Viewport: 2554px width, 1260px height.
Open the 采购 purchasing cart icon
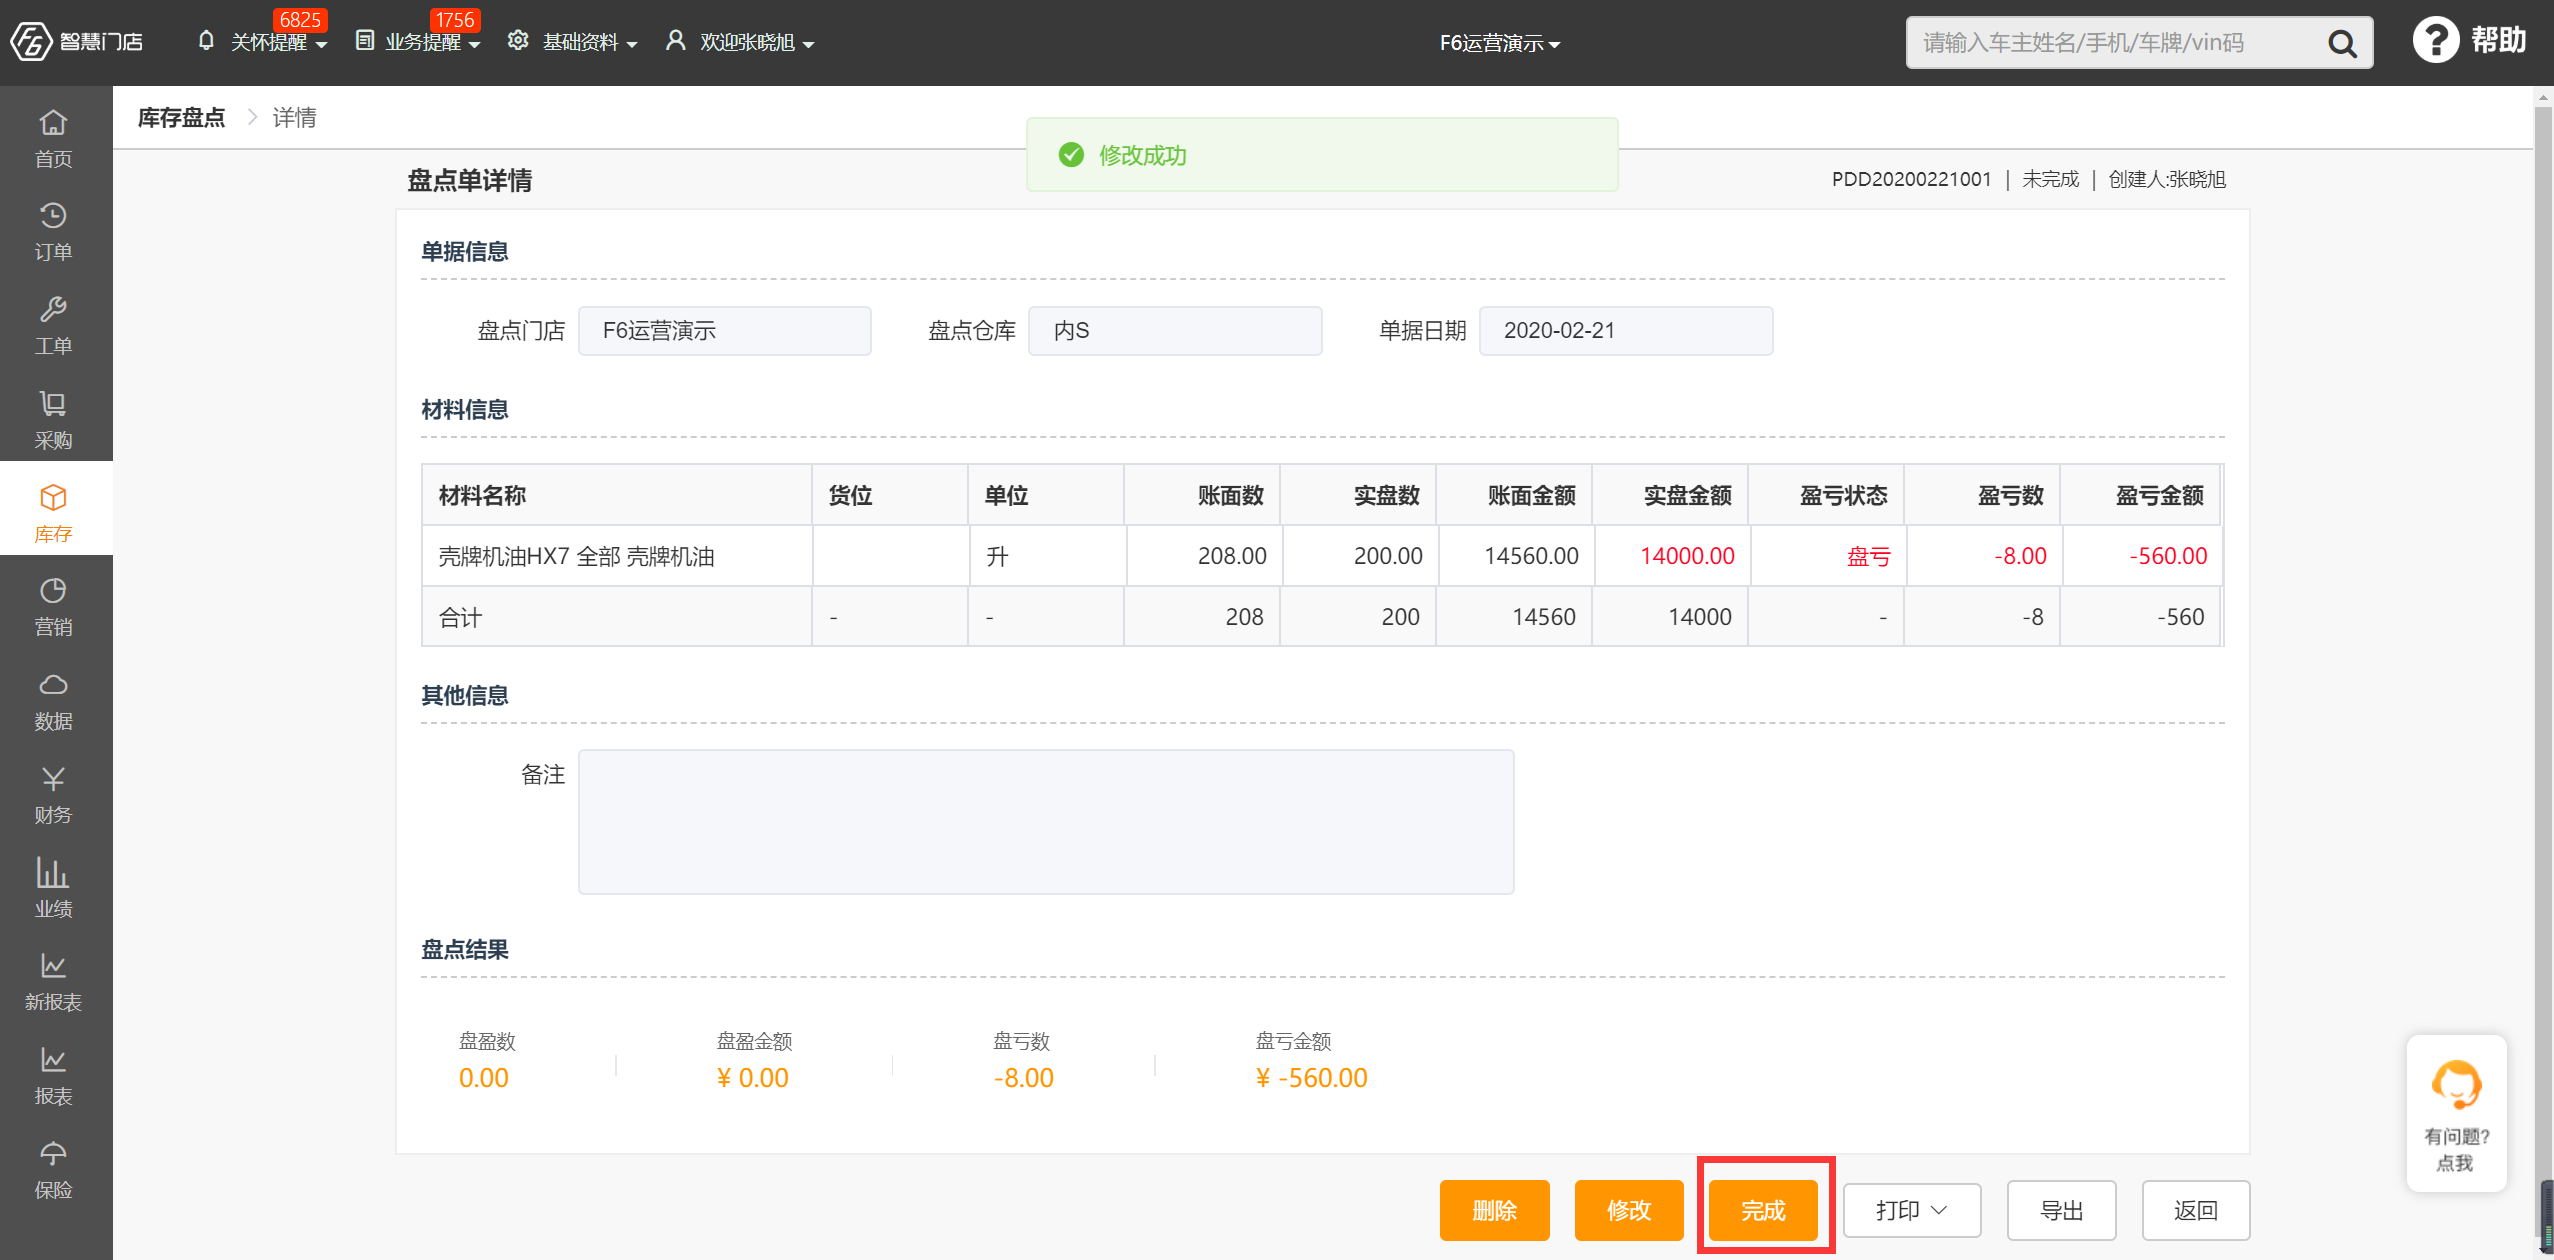pos(53,404)
